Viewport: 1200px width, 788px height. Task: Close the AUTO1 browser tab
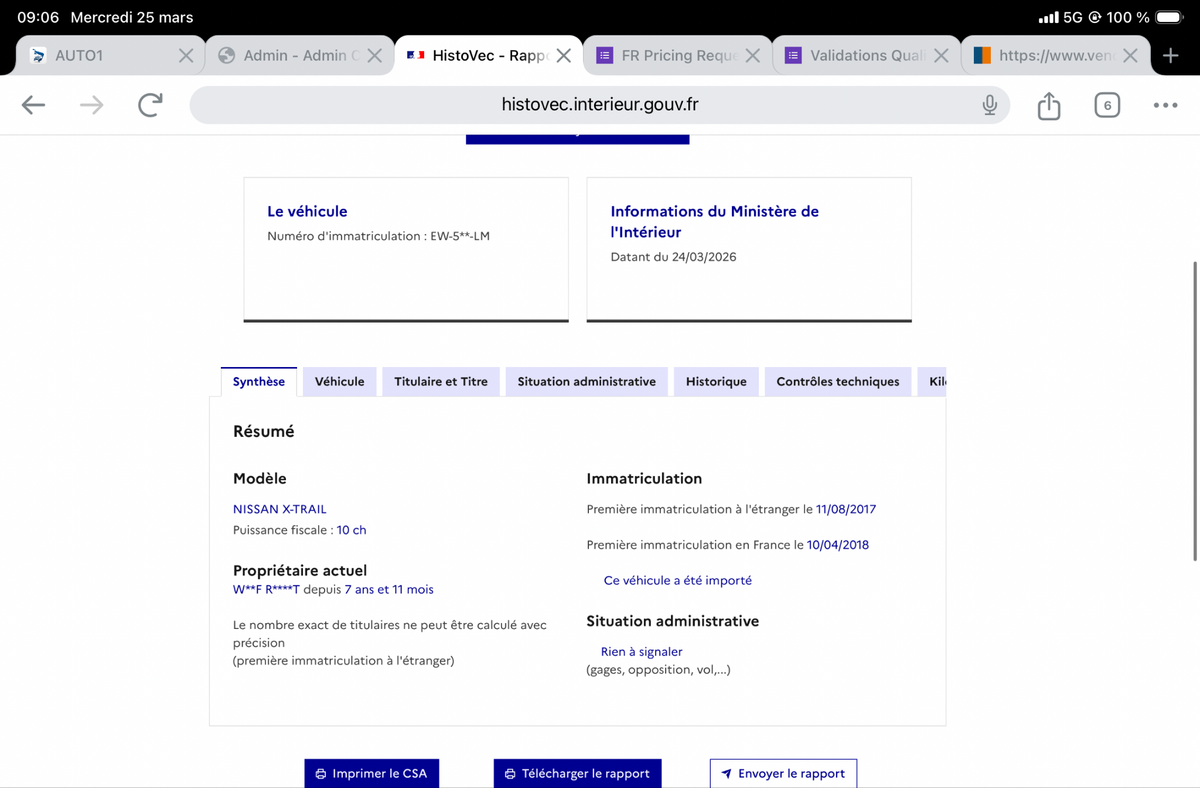(186, 56)
